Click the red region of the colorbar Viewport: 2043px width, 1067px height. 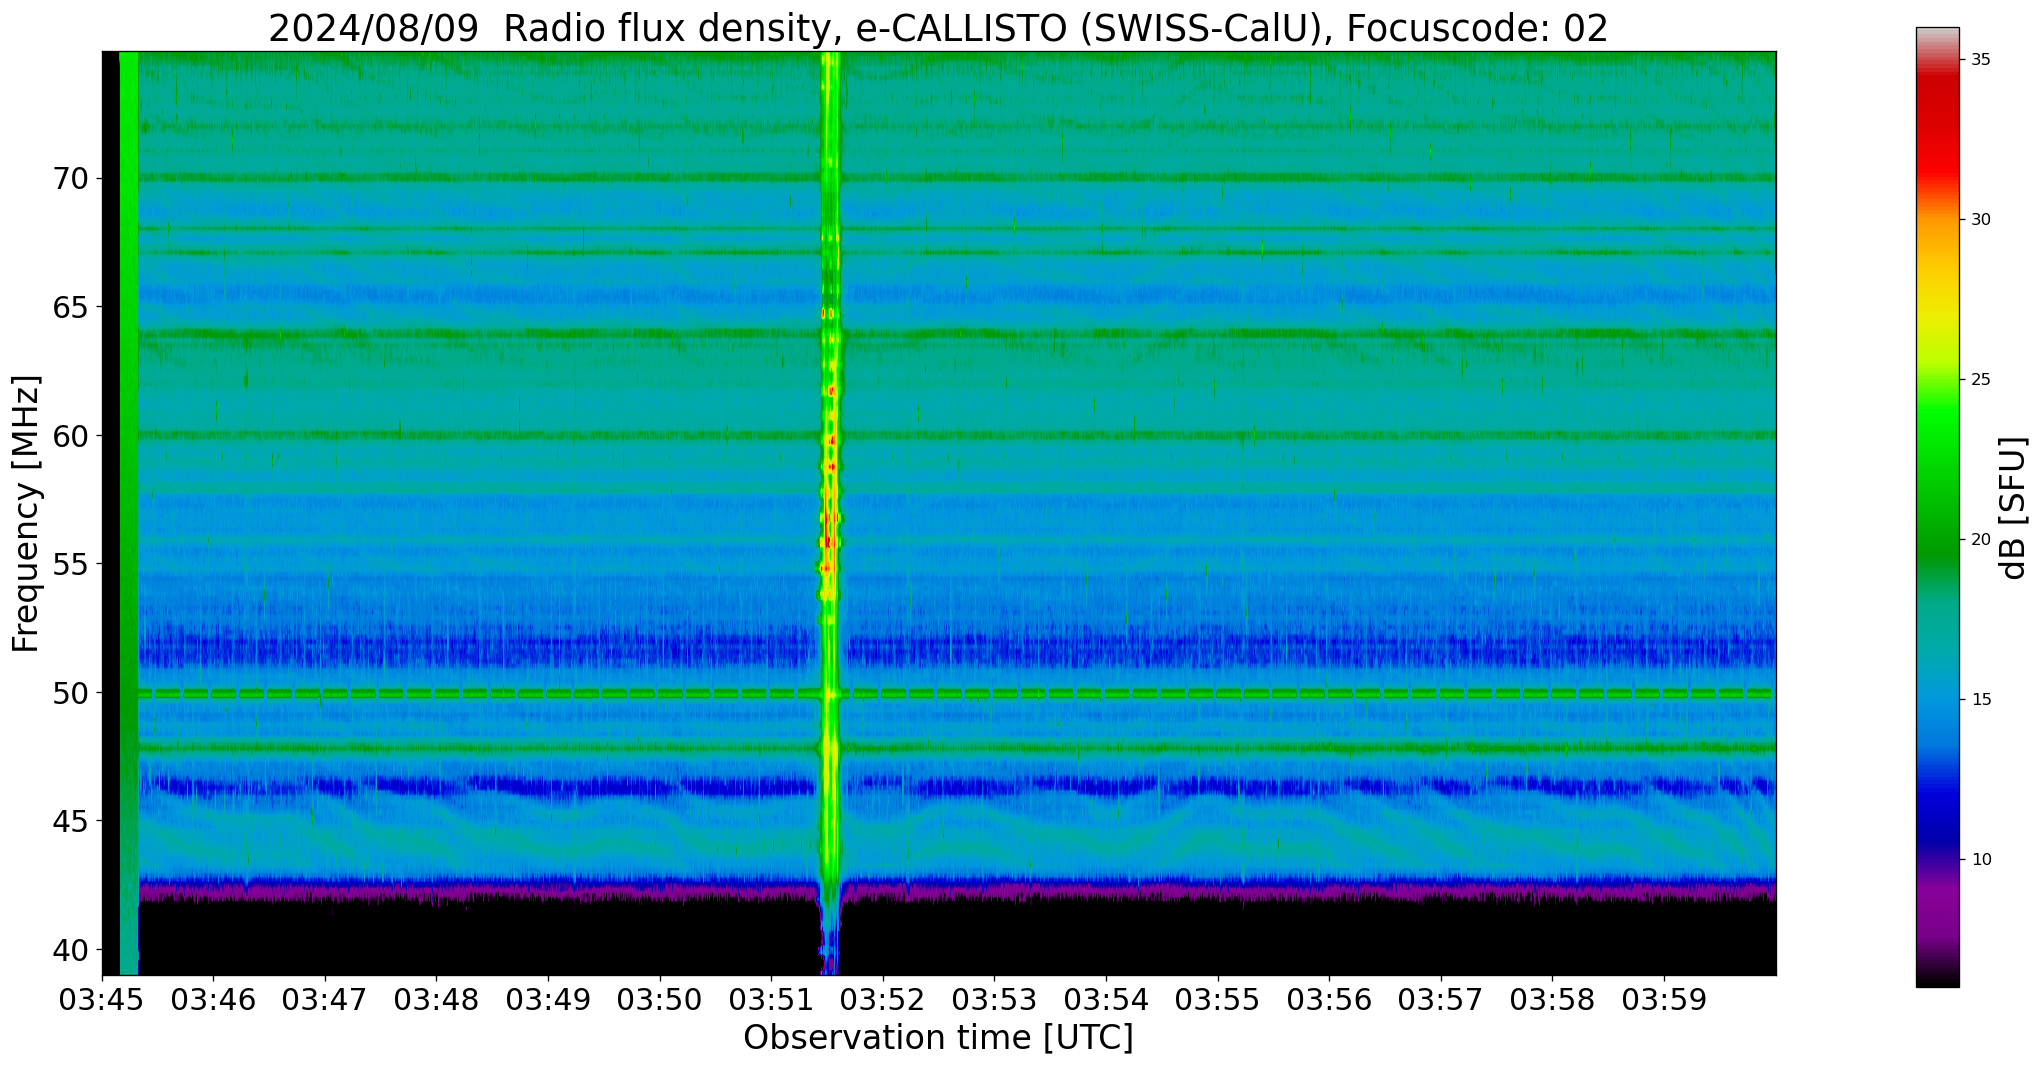coord(1937,130)
